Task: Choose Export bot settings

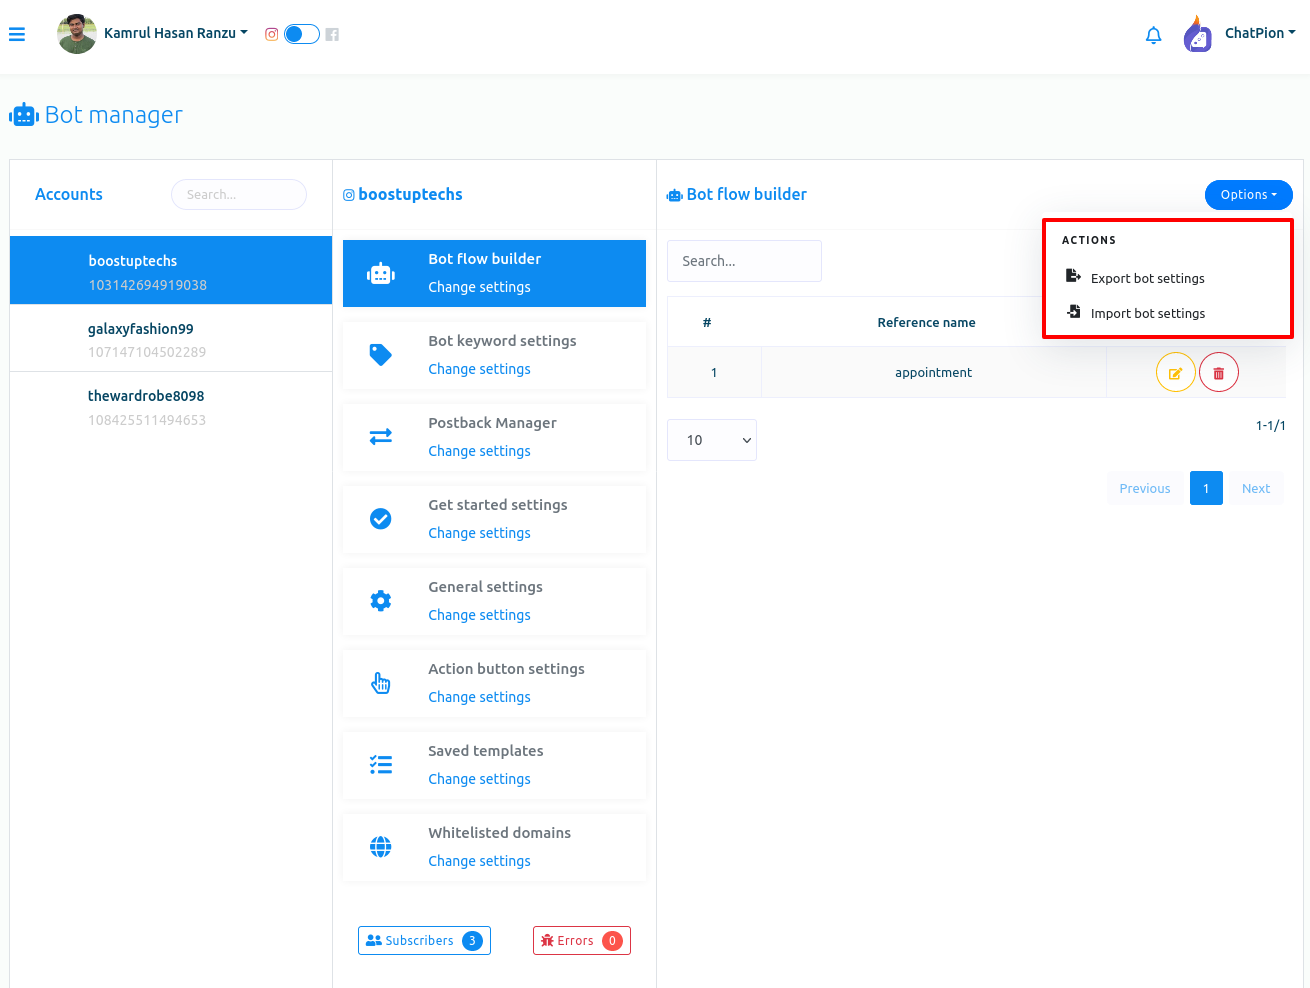Action: tap(1147, 278)
